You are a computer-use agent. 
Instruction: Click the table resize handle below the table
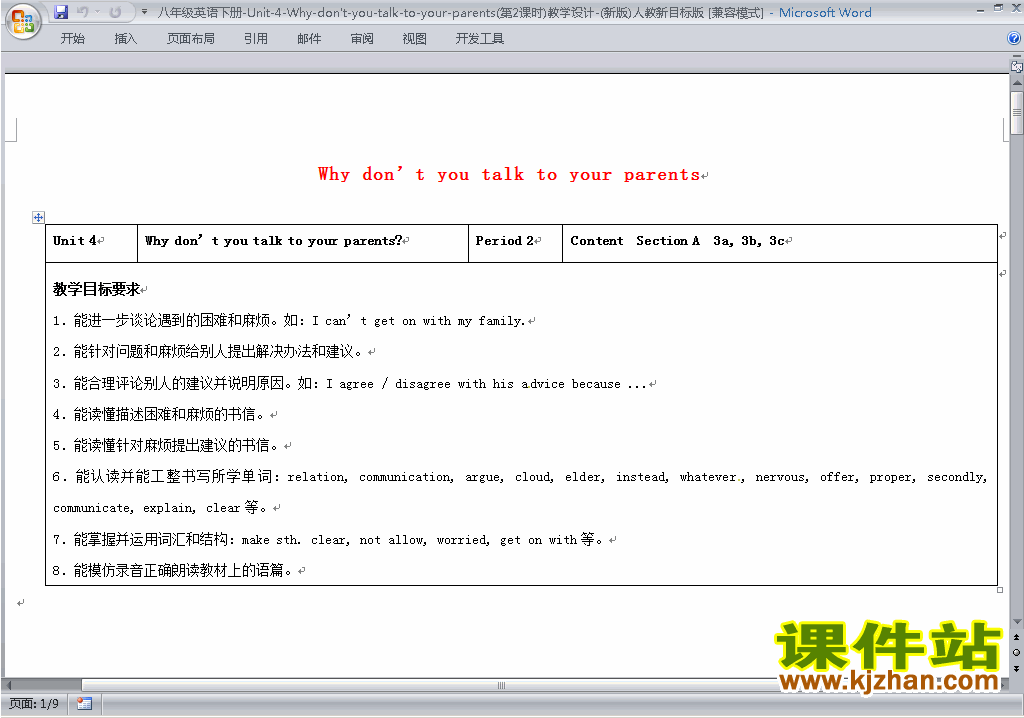[1000, 590]
